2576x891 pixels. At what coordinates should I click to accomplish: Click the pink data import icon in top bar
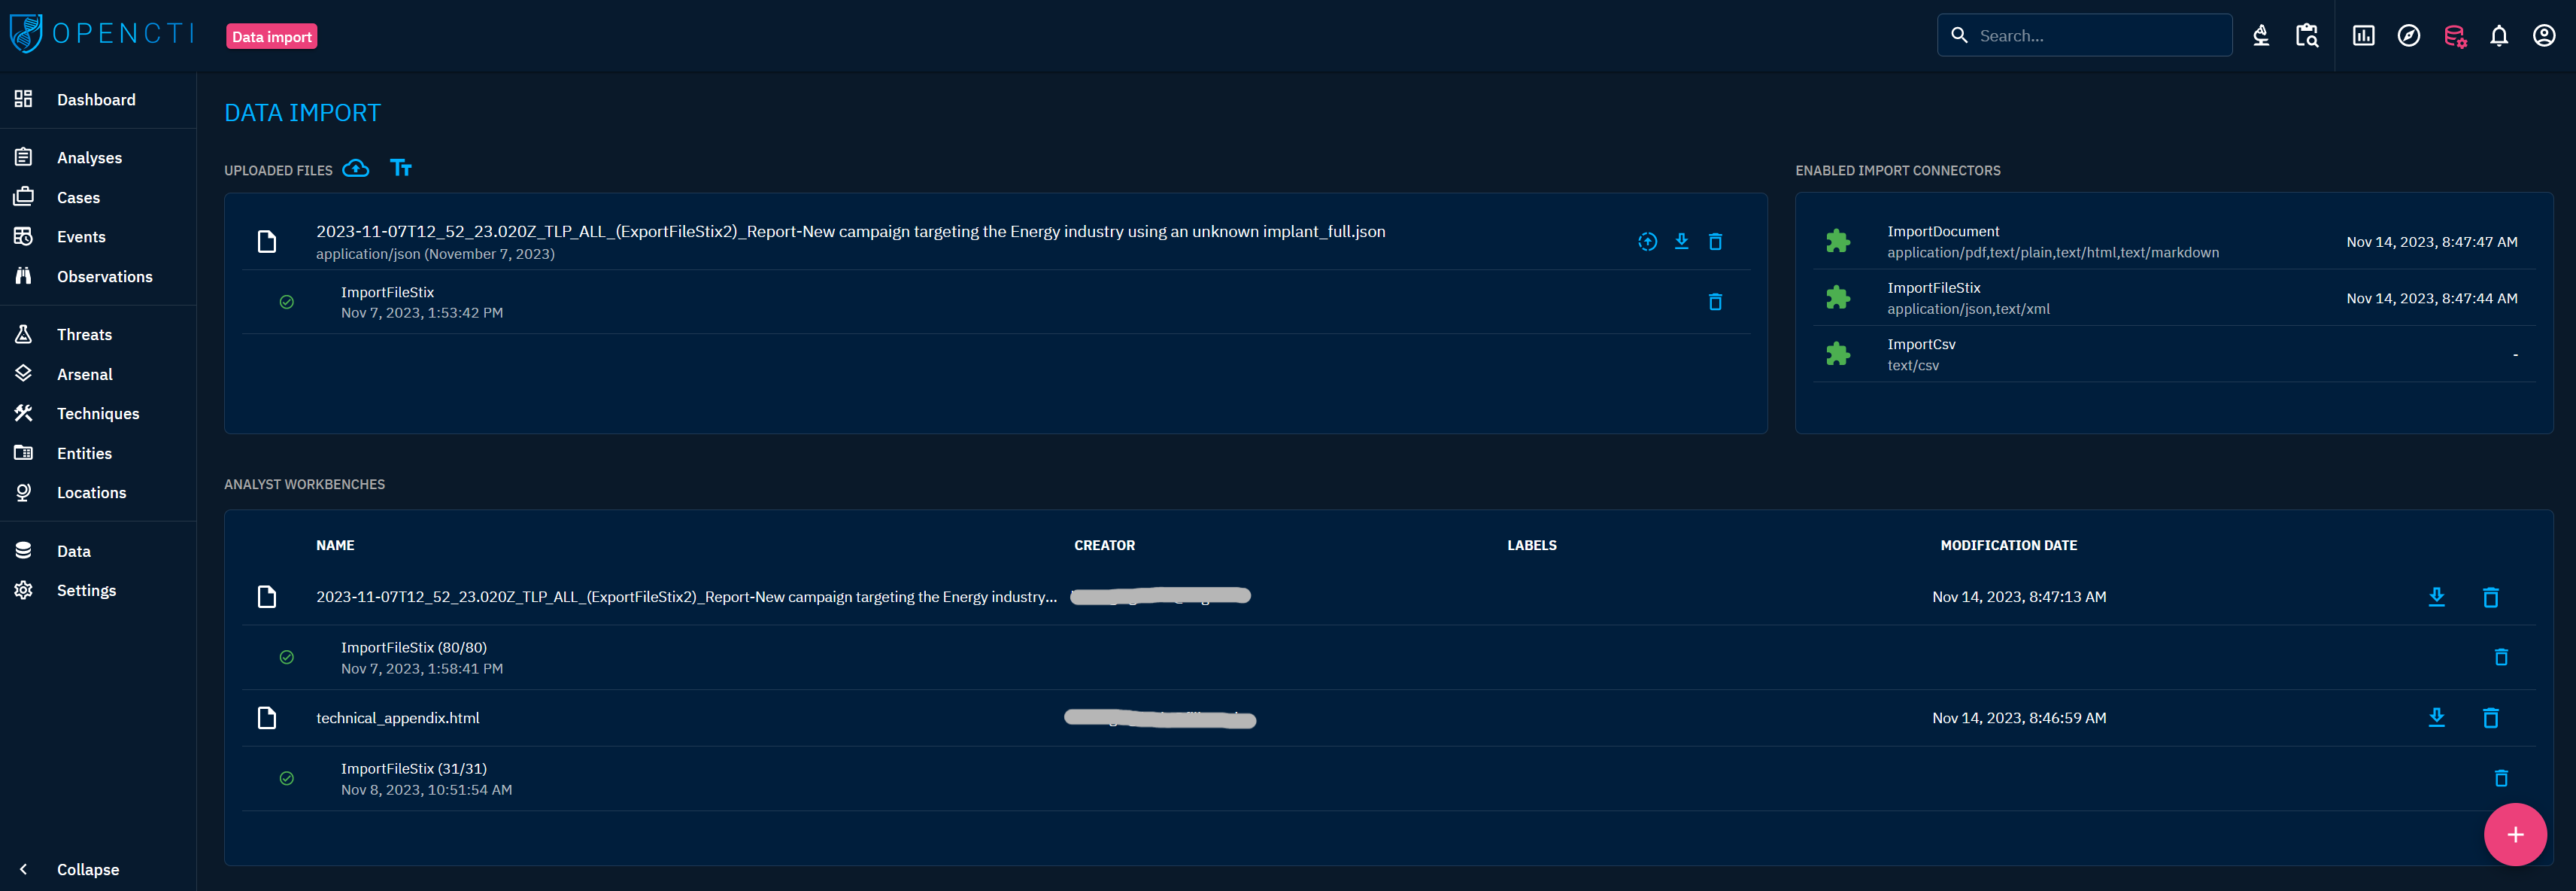tap(2454, 36)
